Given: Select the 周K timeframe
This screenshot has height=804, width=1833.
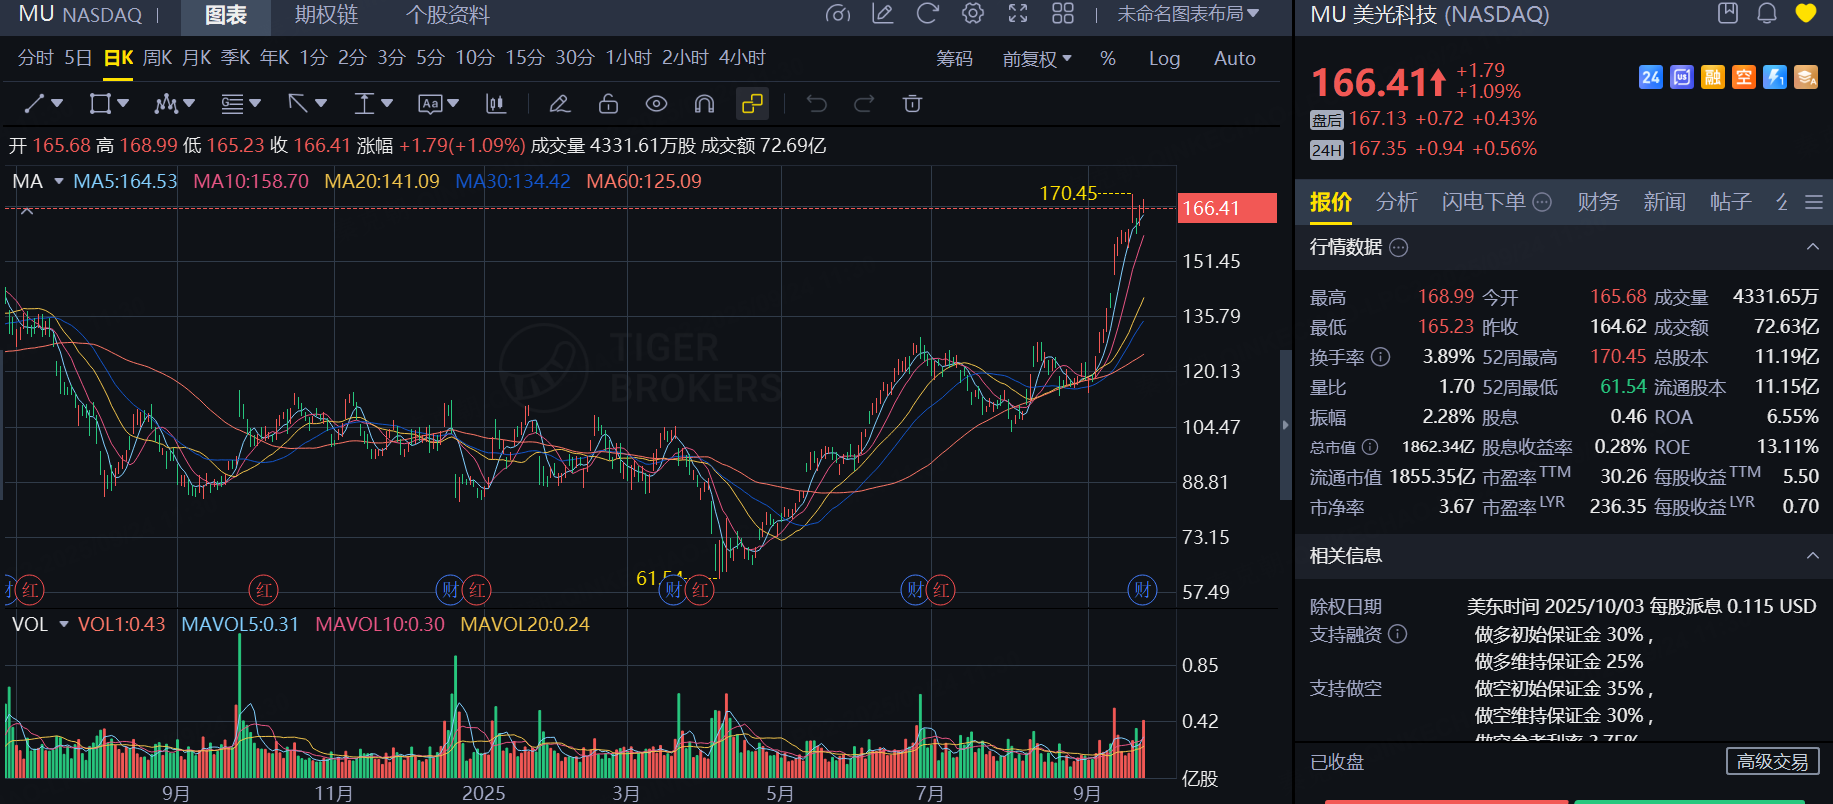Looking at the screenshot, I should [157, 58].
